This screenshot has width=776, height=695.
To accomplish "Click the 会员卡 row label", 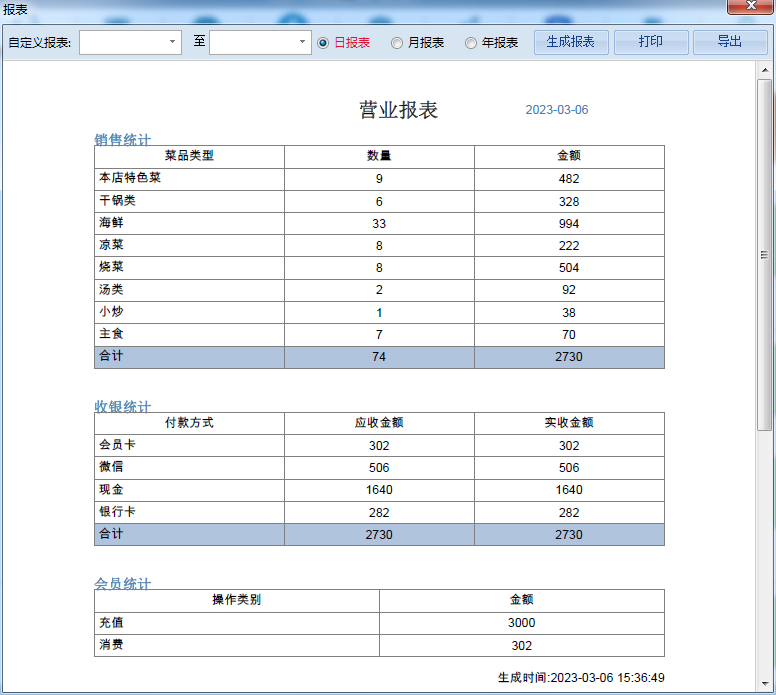I will [117, 445].
